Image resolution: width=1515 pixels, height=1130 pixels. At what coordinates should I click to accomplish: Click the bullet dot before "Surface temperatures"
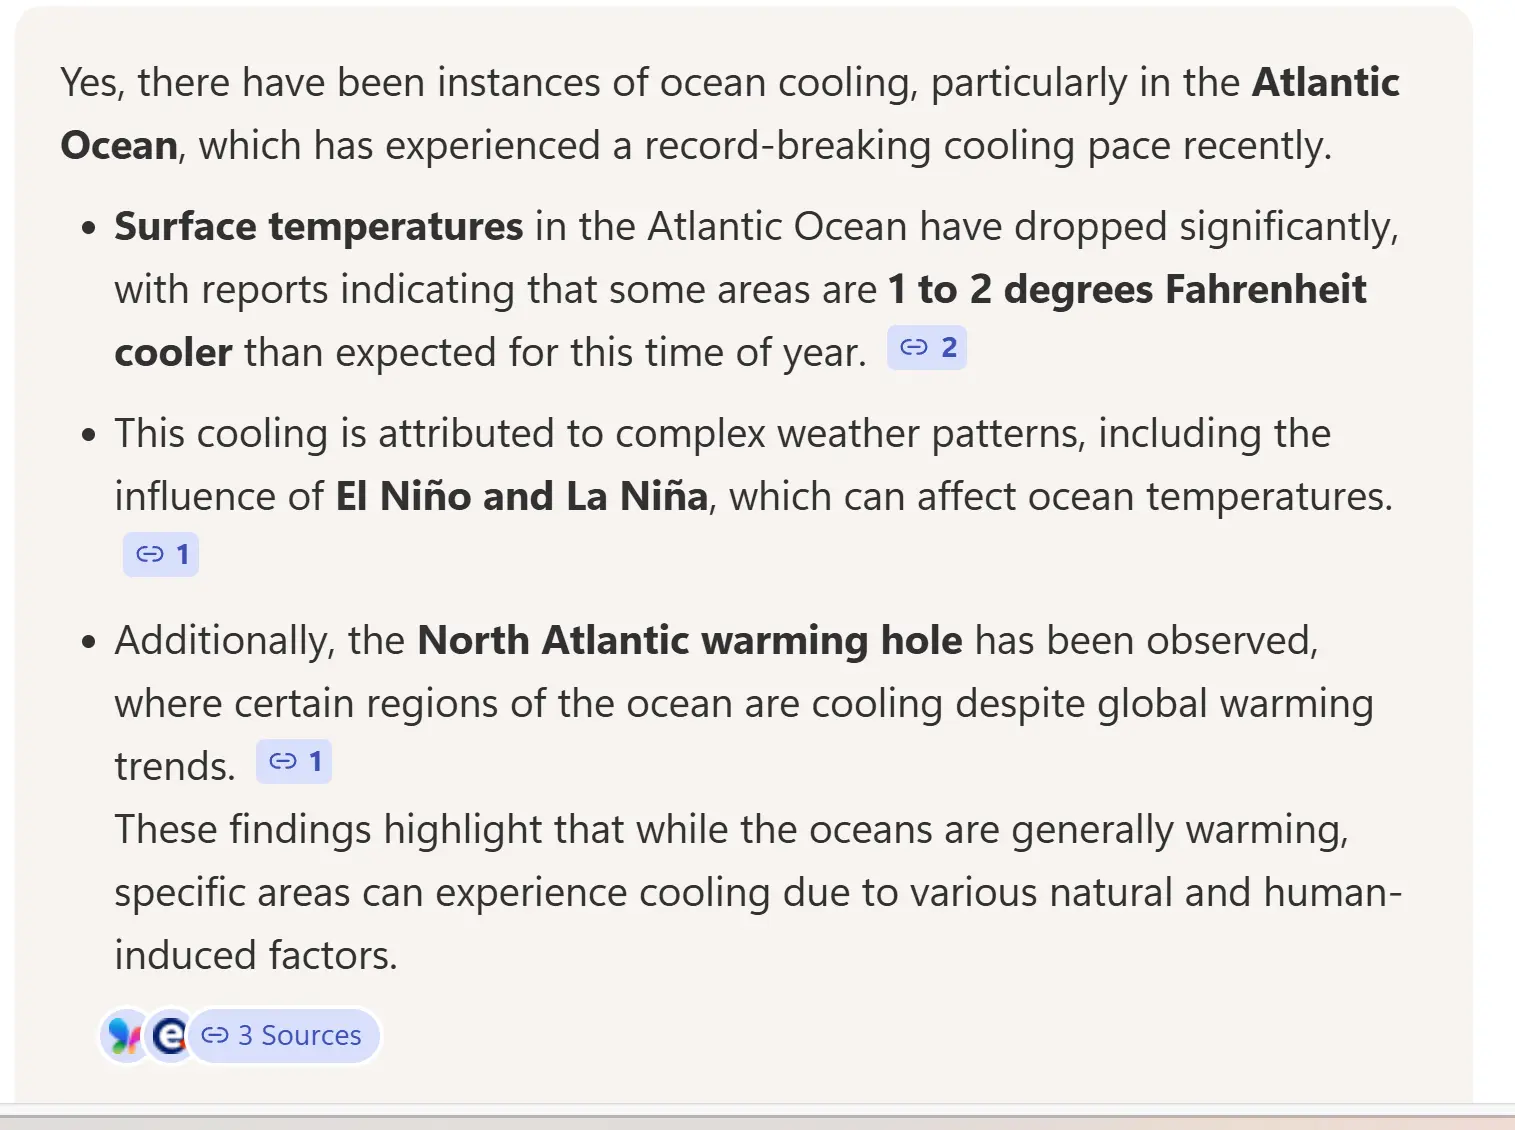coord(89,229)
